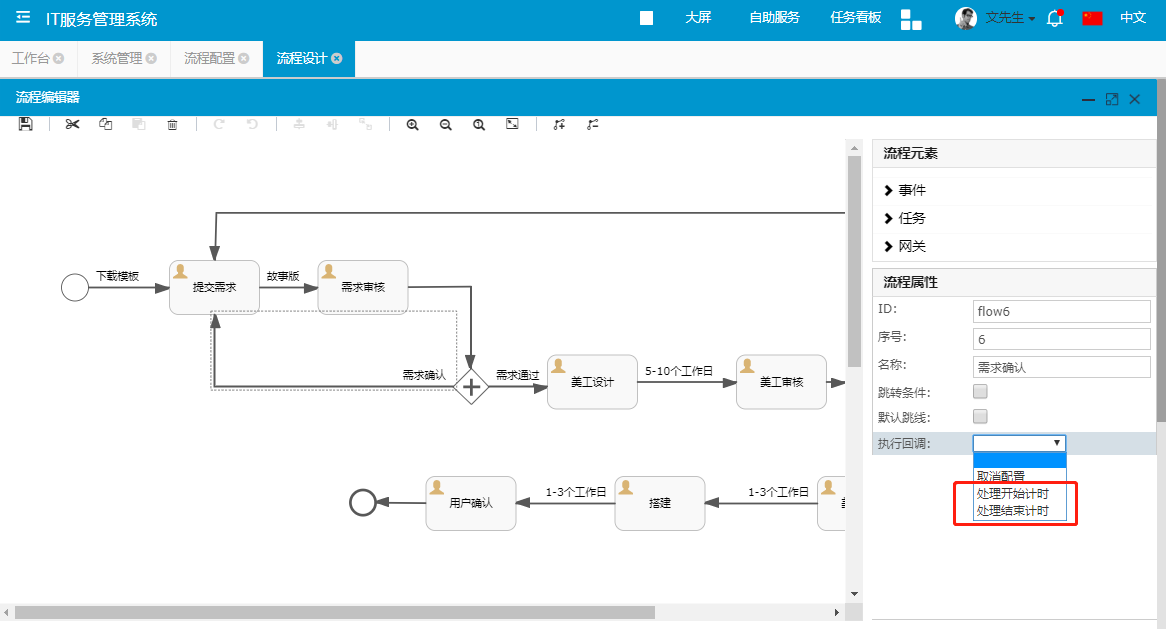Click the save diagram icon
Viewport: 1166px width, 629px height.
click(x=26, y=124)
